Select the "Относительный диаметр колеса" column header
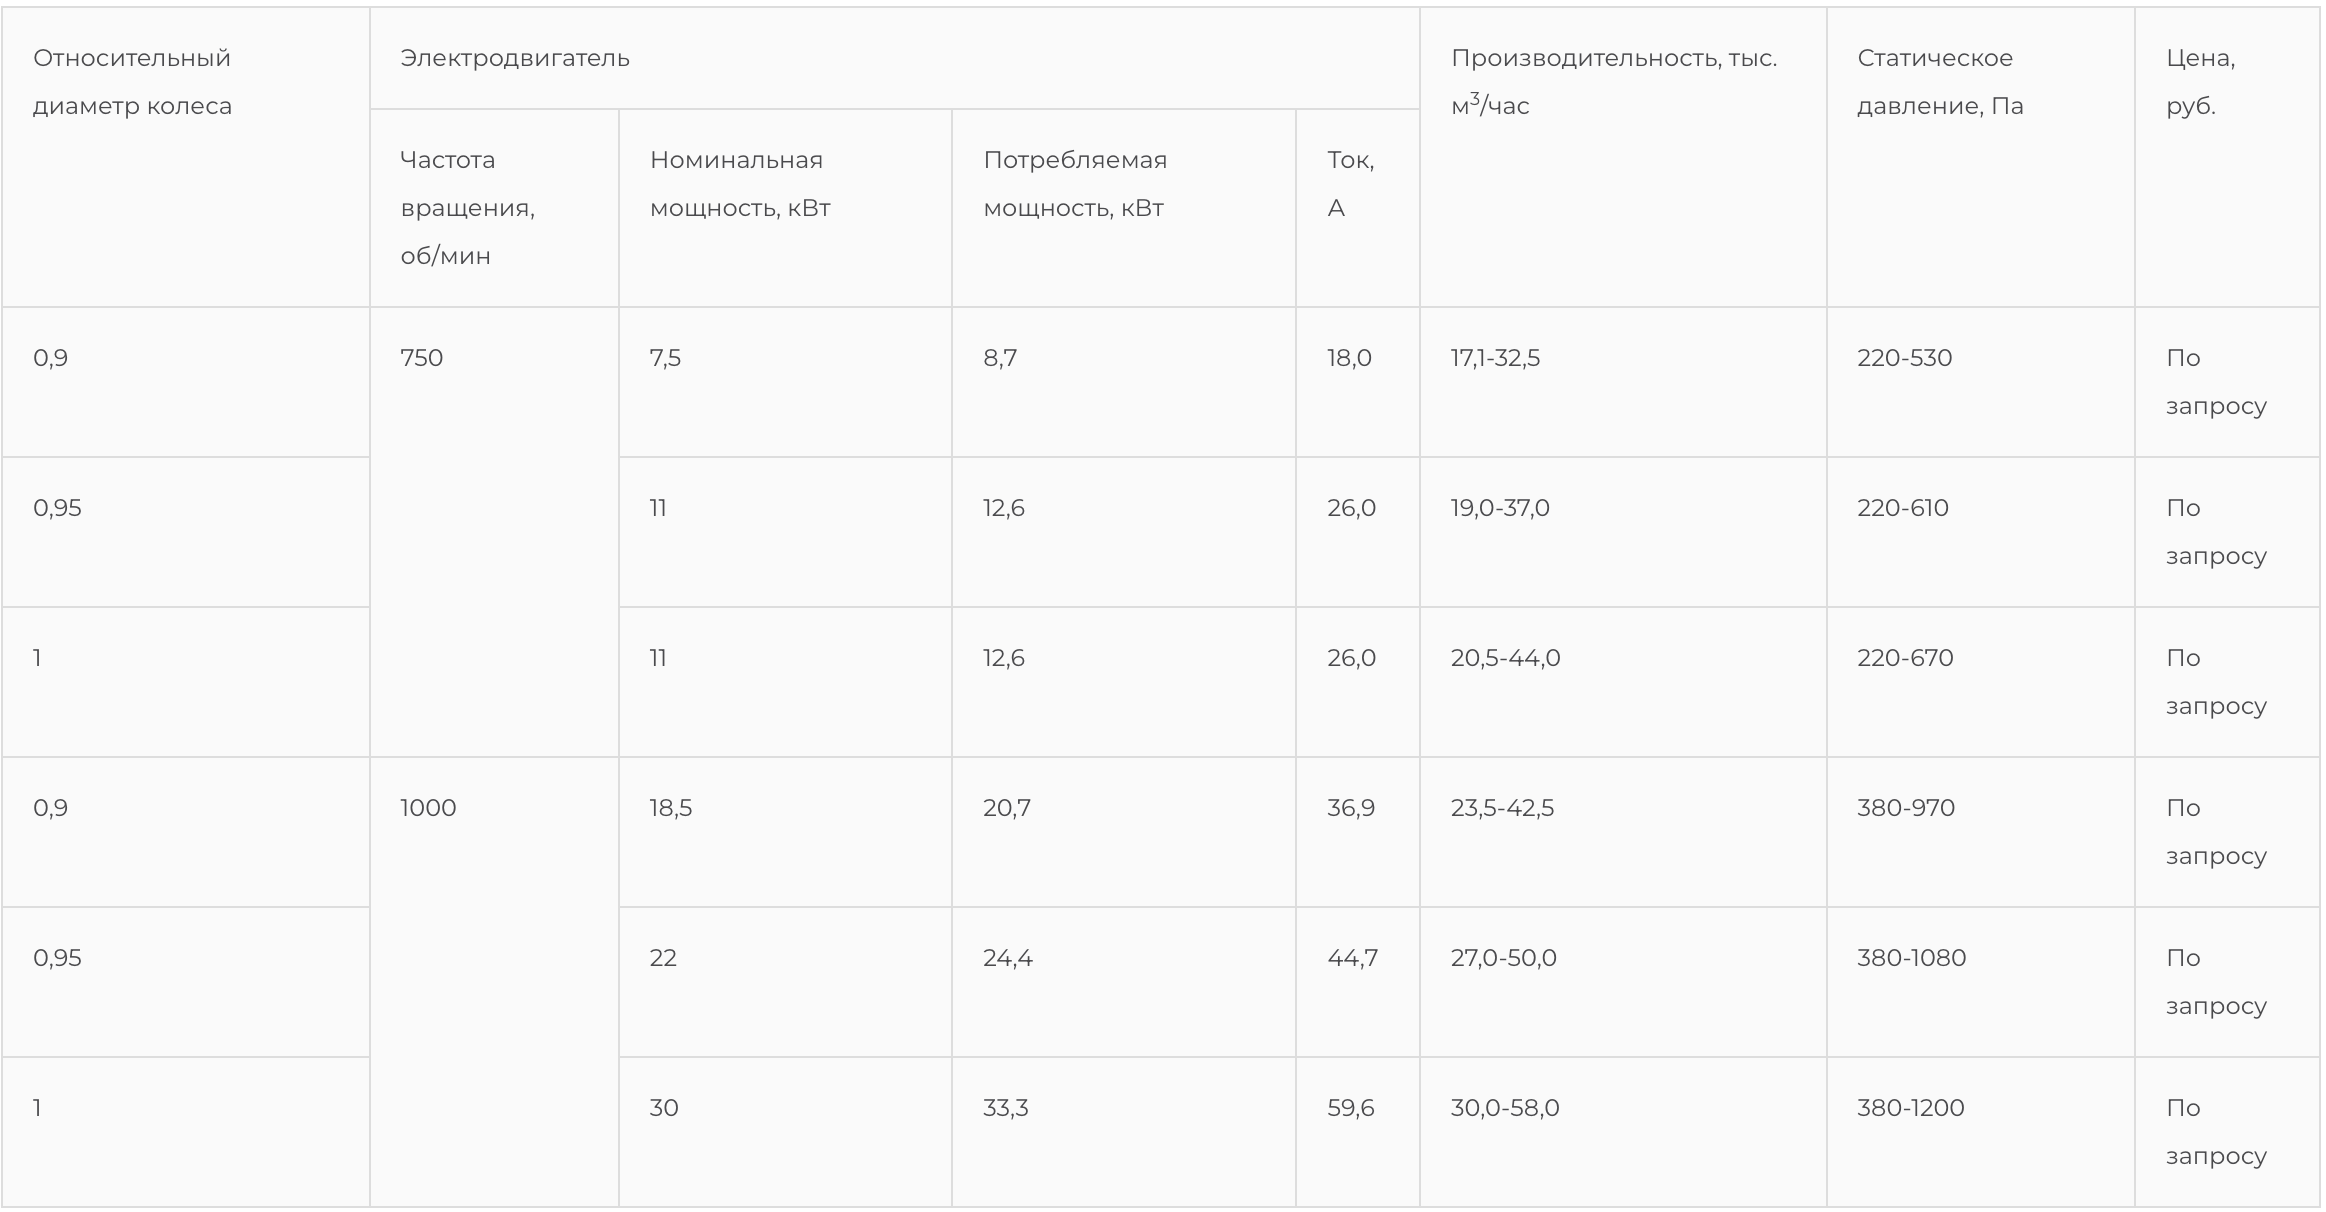 pyautogui.click(x=132, y=82)
